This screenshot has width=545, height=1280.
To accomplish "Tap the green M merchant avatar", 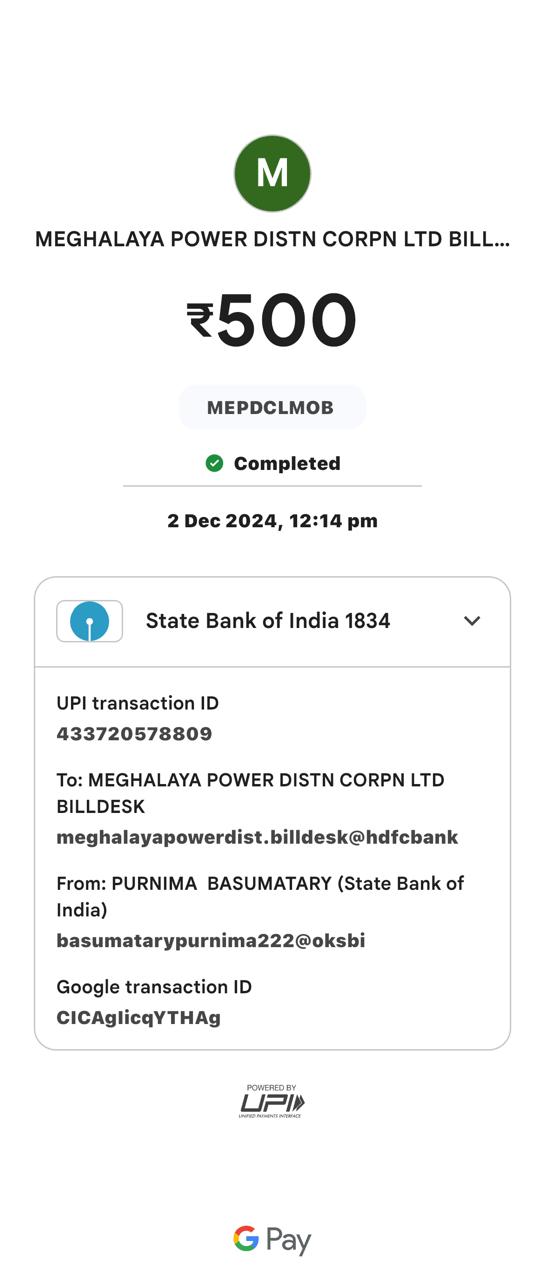I will 272,174.
